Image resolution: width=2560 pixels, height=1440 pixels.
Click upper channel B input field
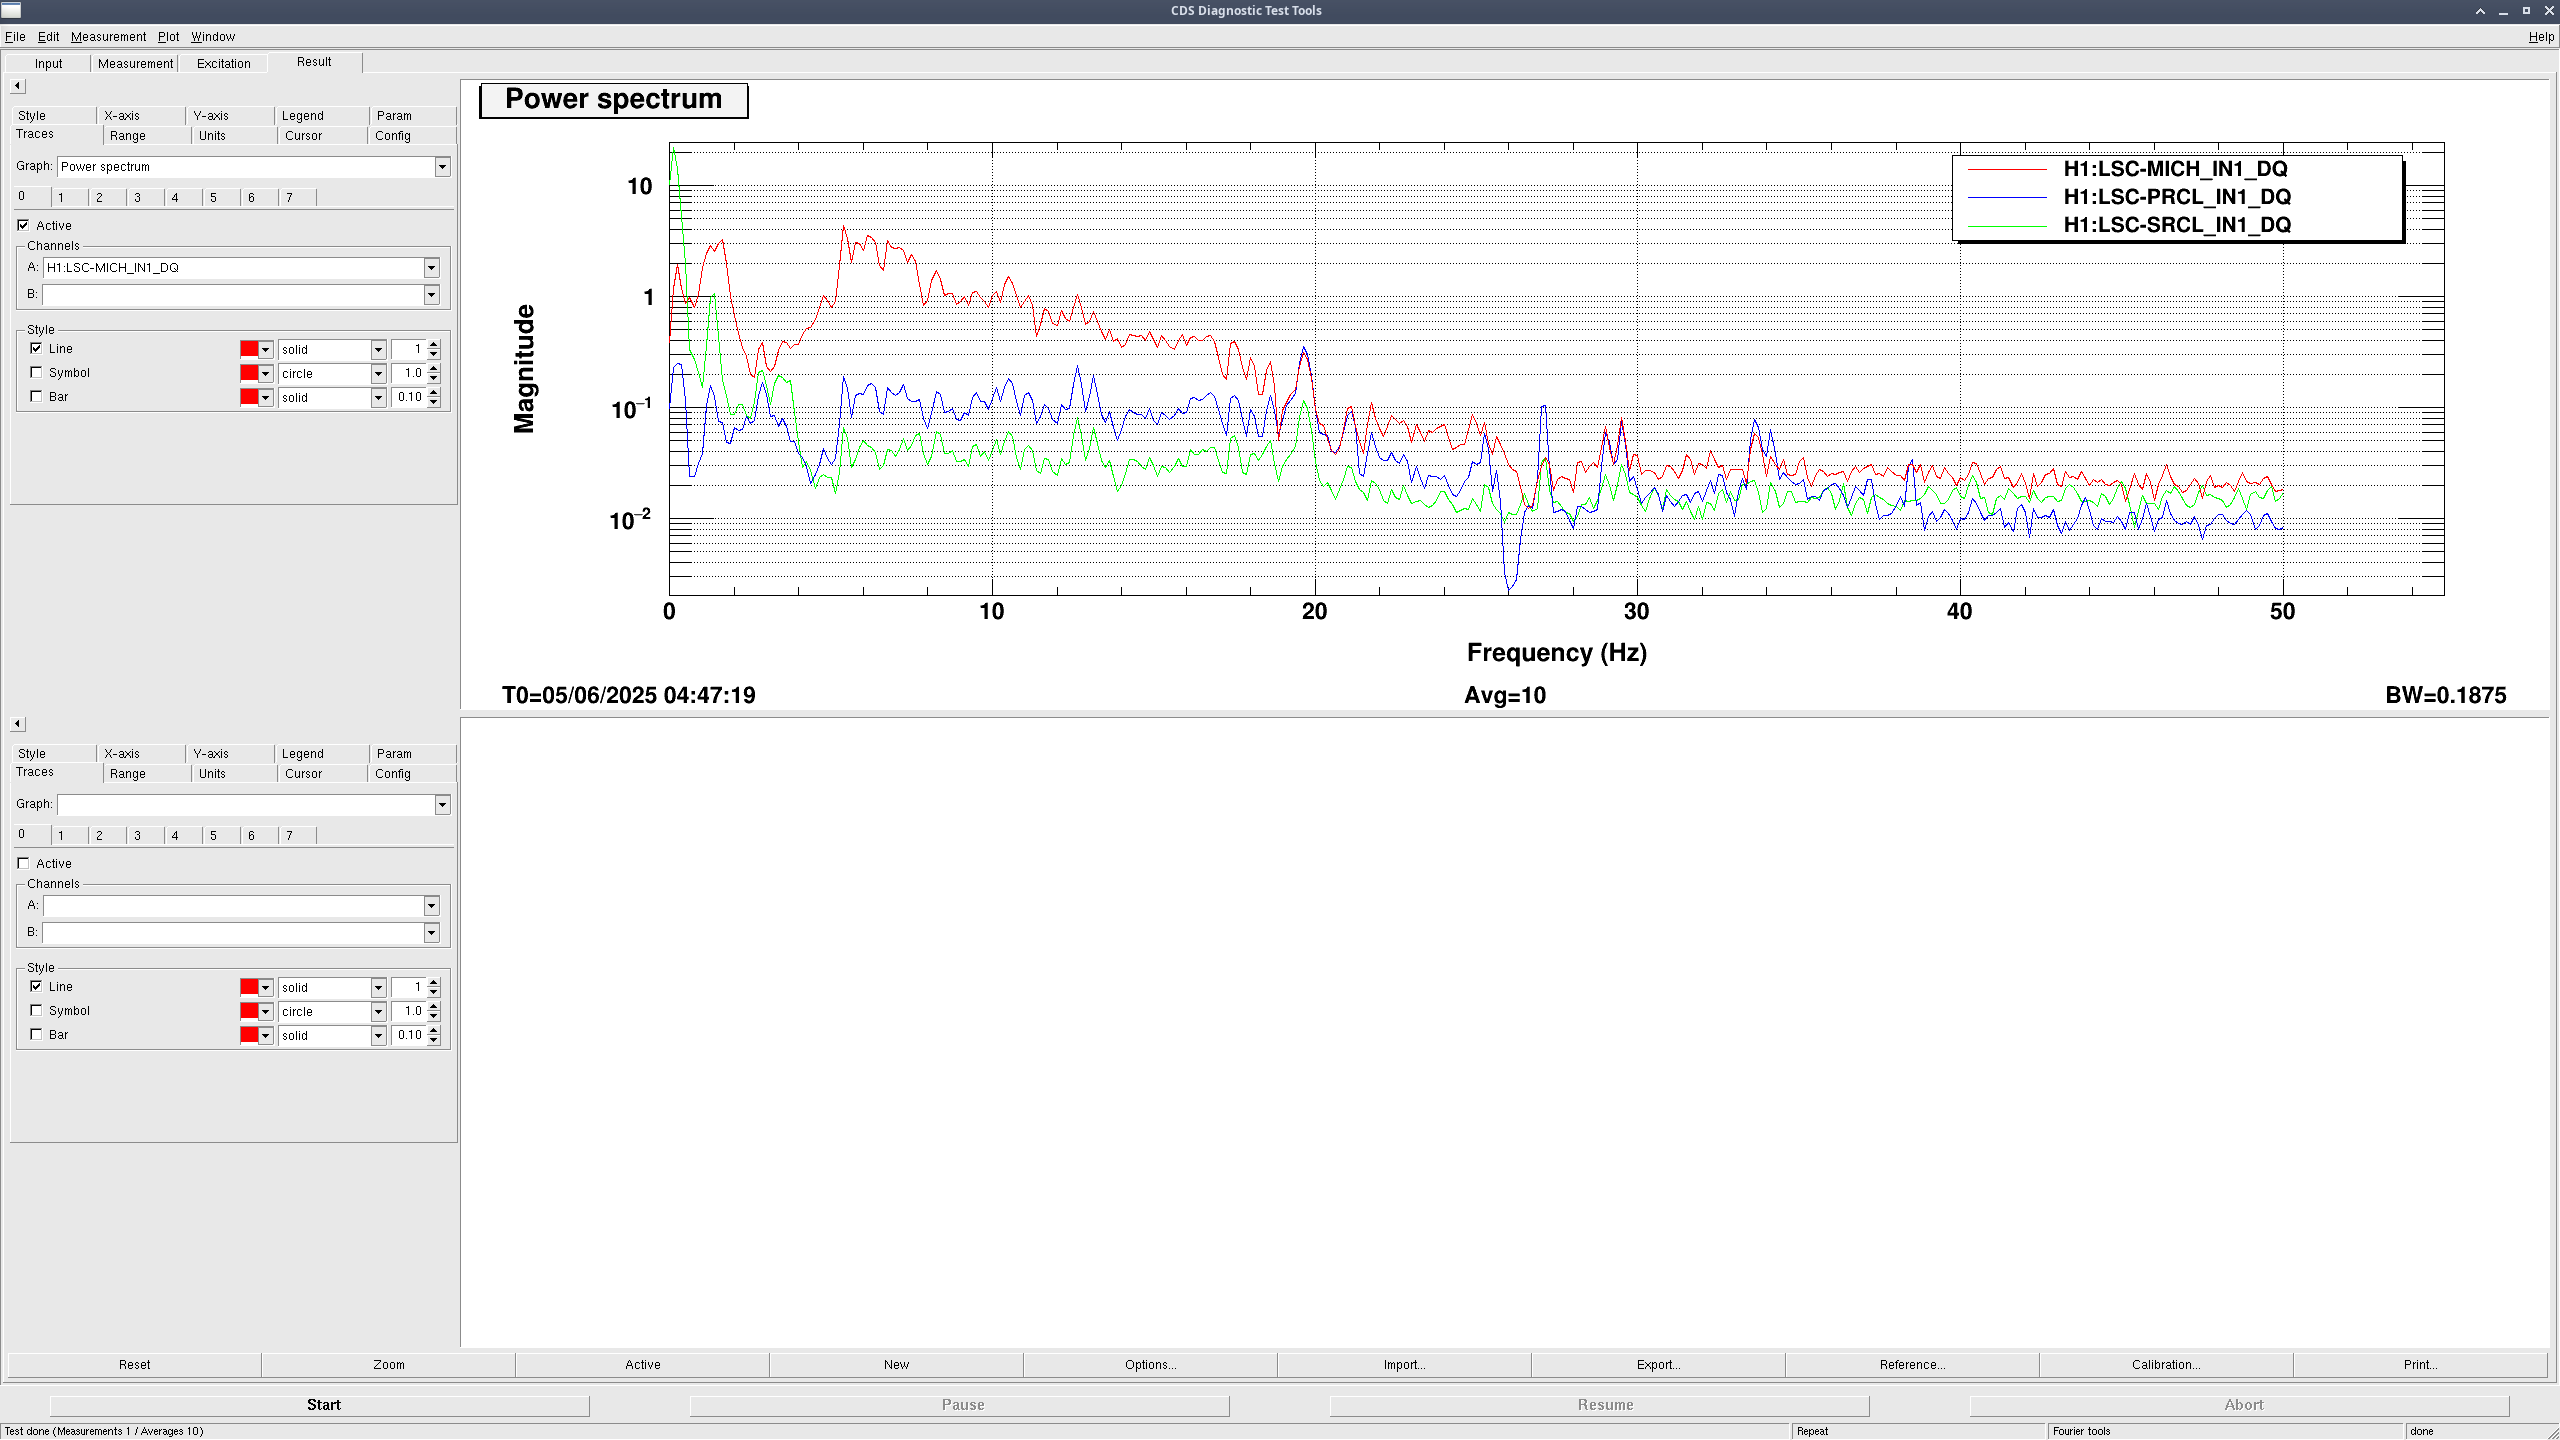click(233, 295)
